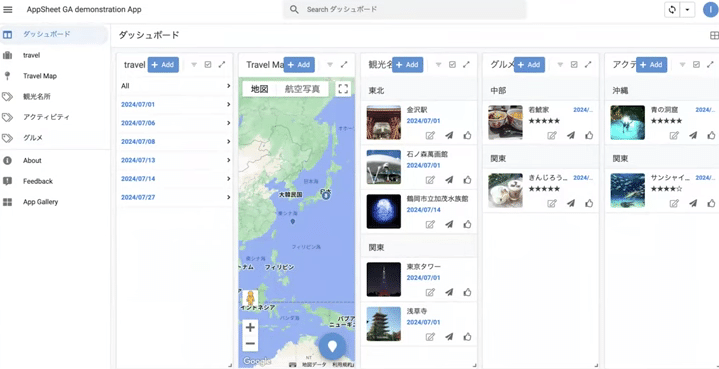
Task: Expand the アクティビティ panel to fullscreen
Action: [710, 65]
